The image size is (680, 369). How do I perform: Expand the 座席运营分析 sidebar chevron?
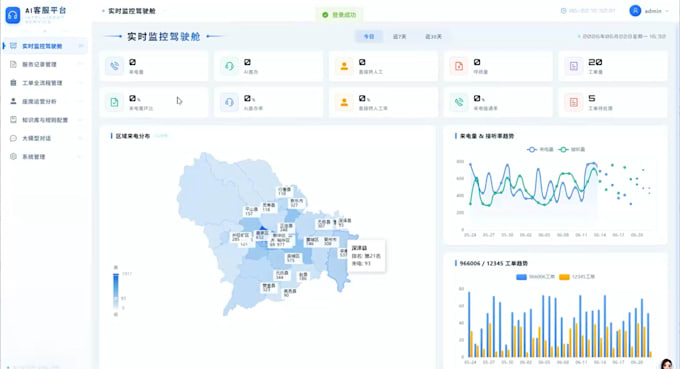(81, 101)
